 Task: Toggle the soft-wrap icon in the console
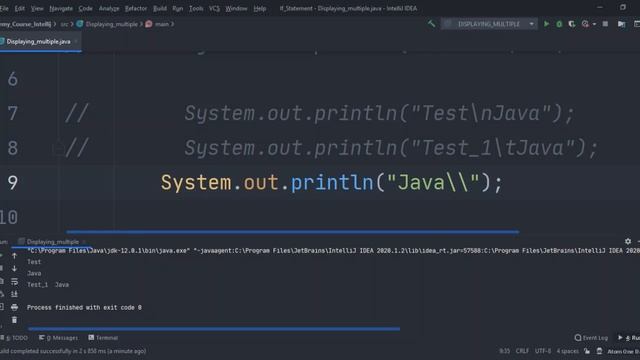(x=14, y=281)
